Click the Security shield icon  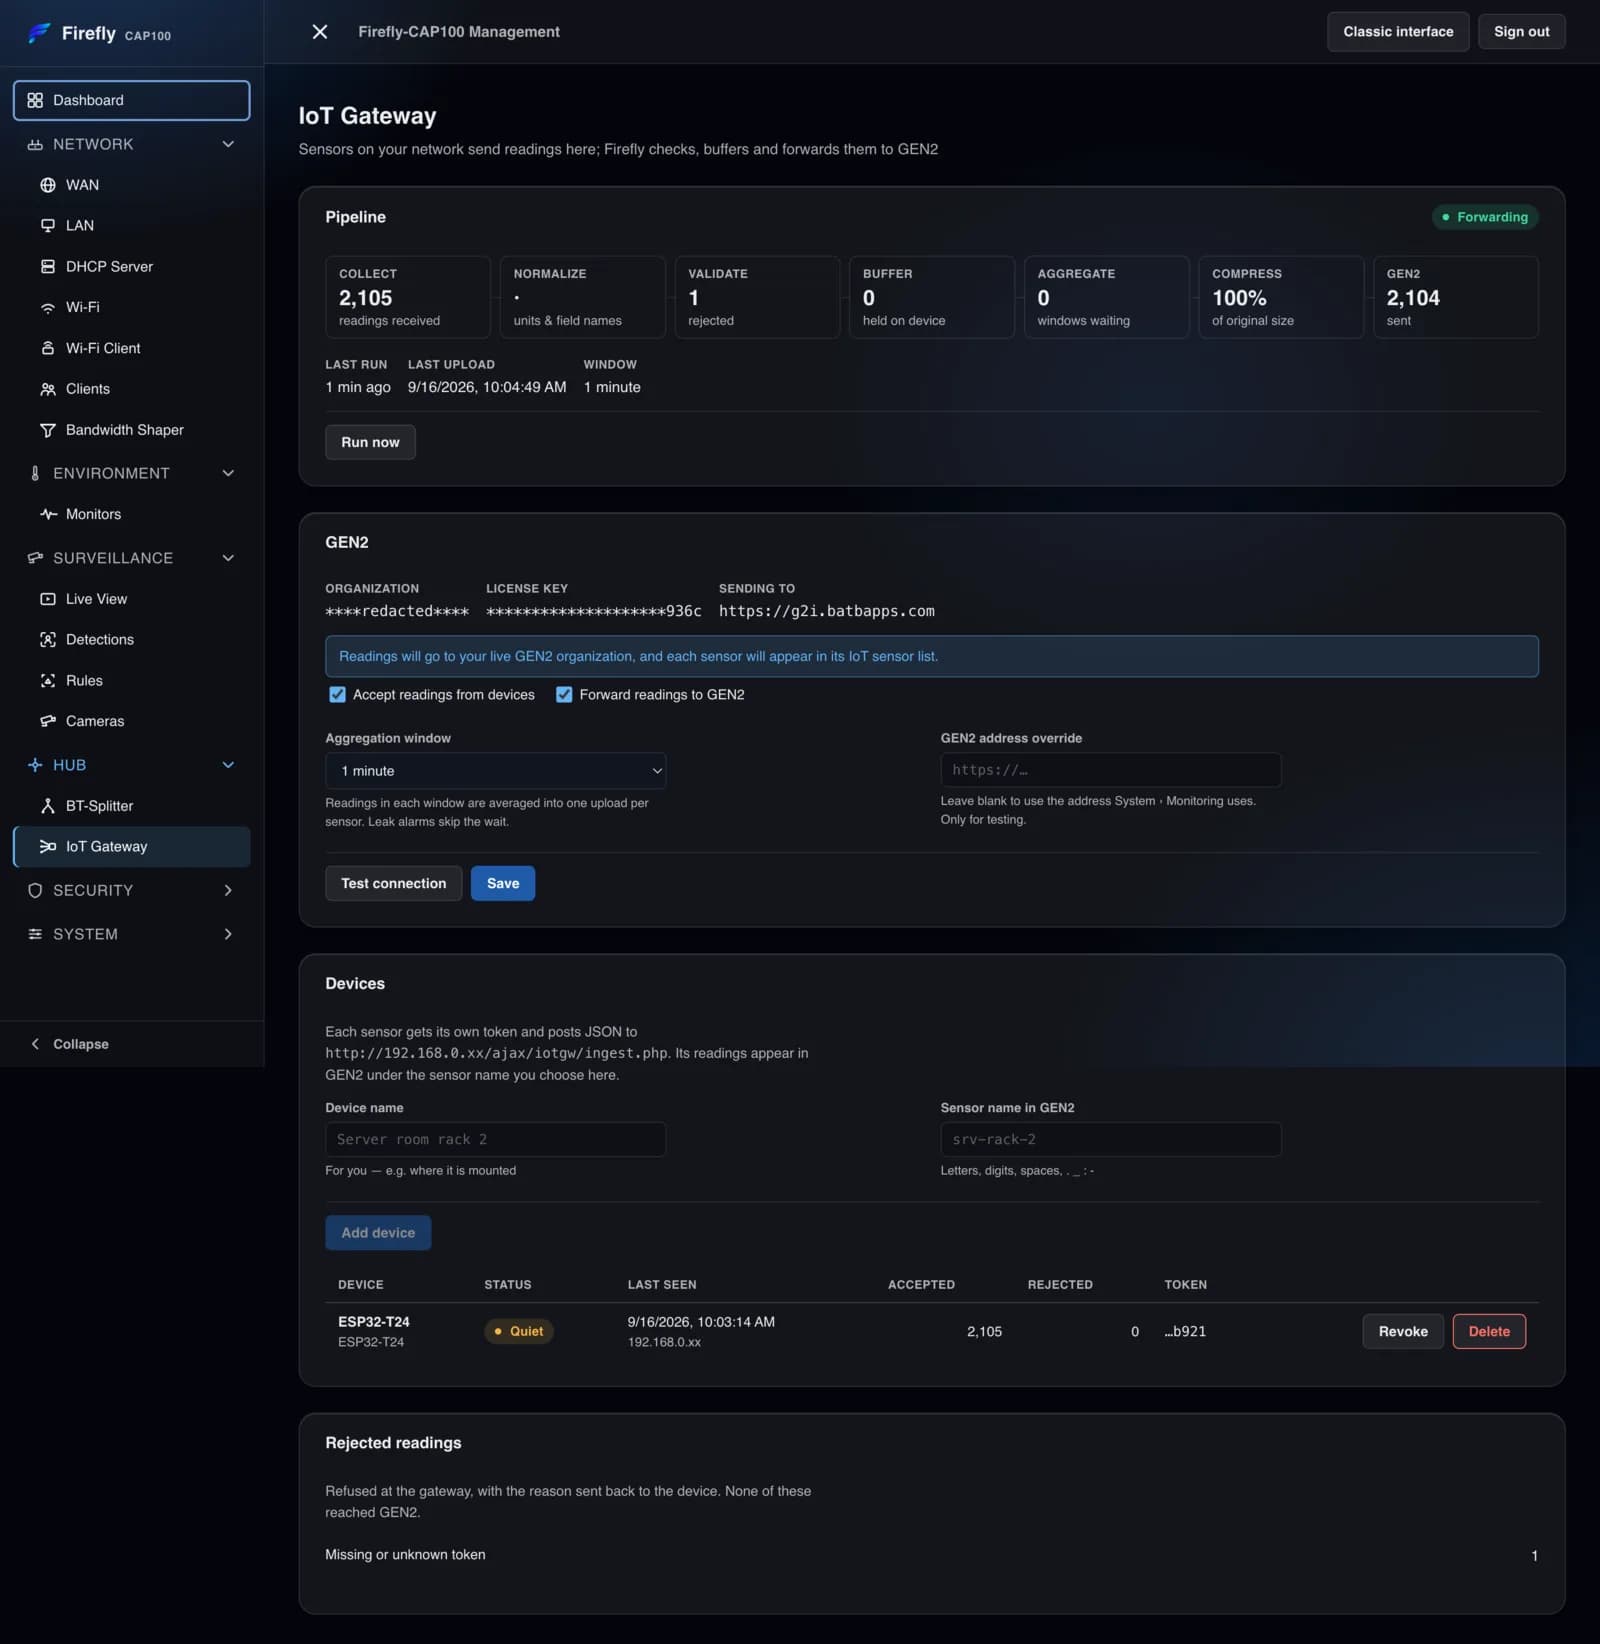click(x=35, y=890)
